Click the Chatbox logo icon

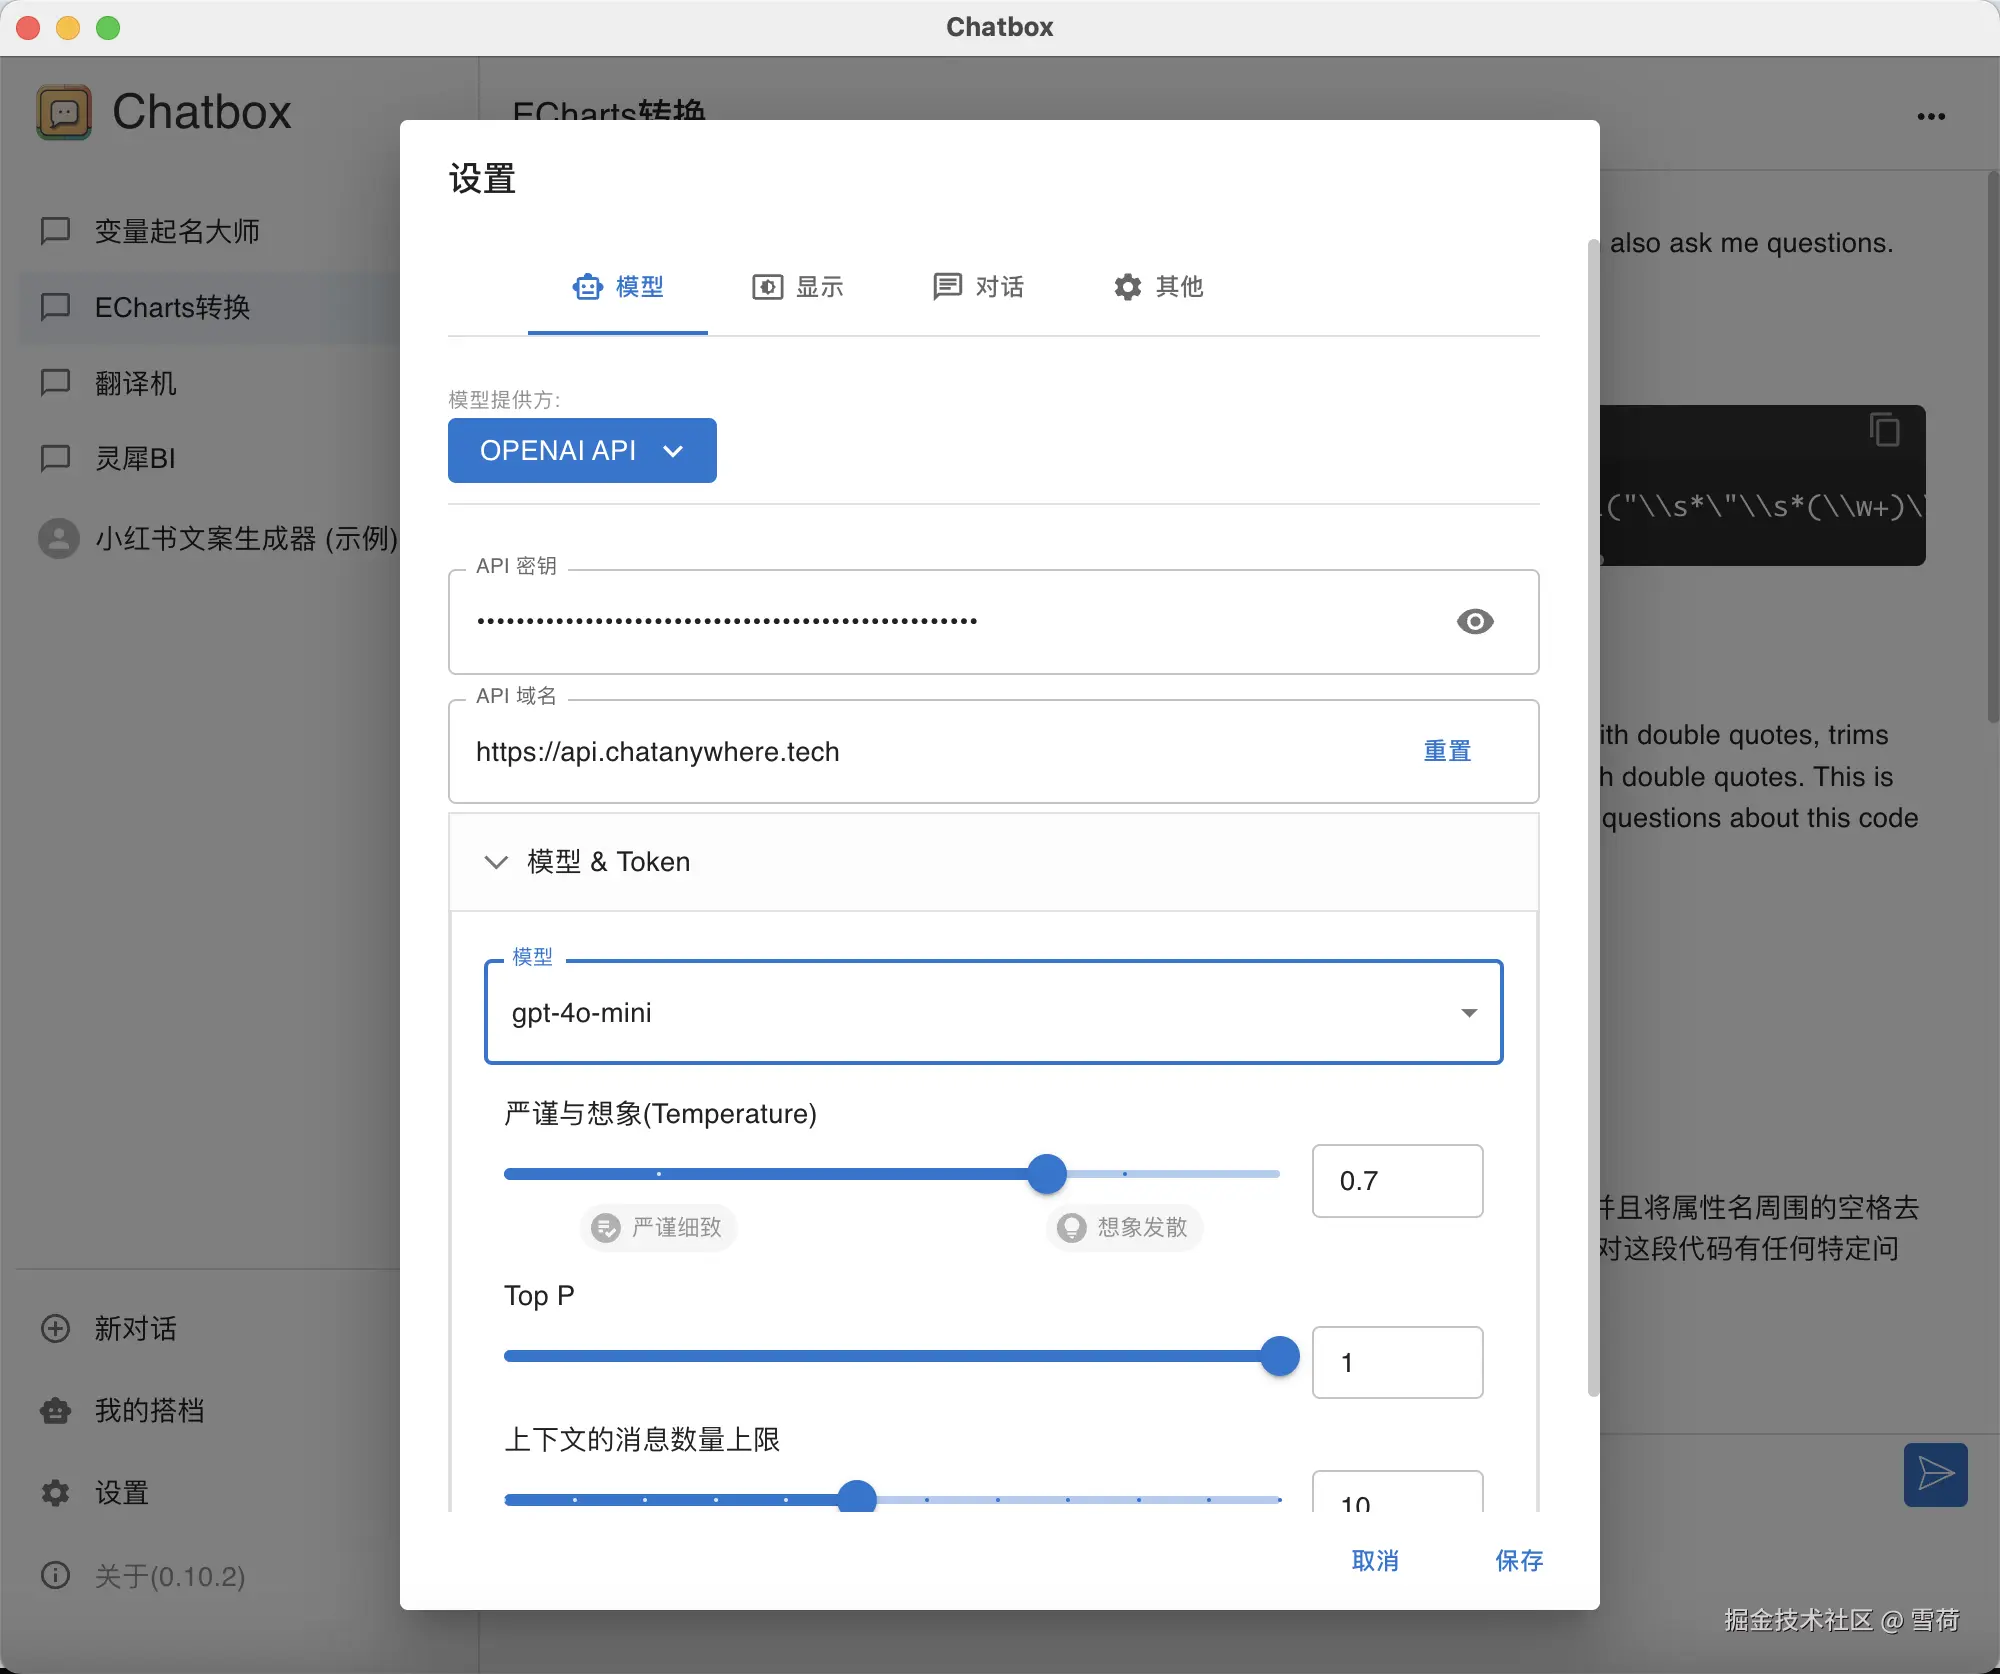[x=64, y=112]
